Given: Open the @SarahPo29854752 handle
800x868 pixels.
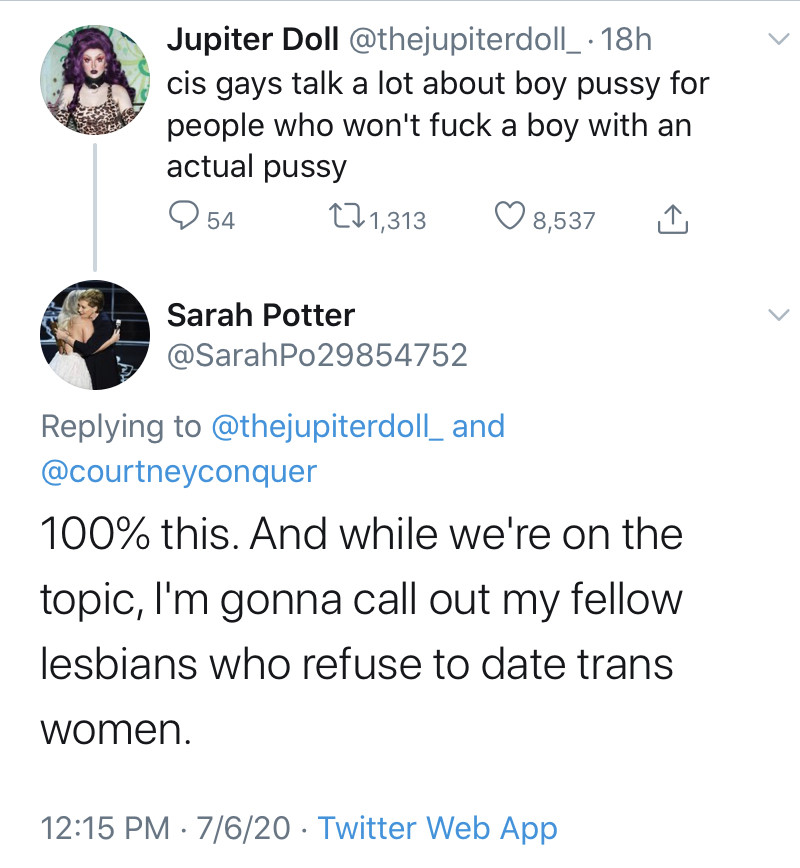Looking at the screenshot, I should [317, 355].
